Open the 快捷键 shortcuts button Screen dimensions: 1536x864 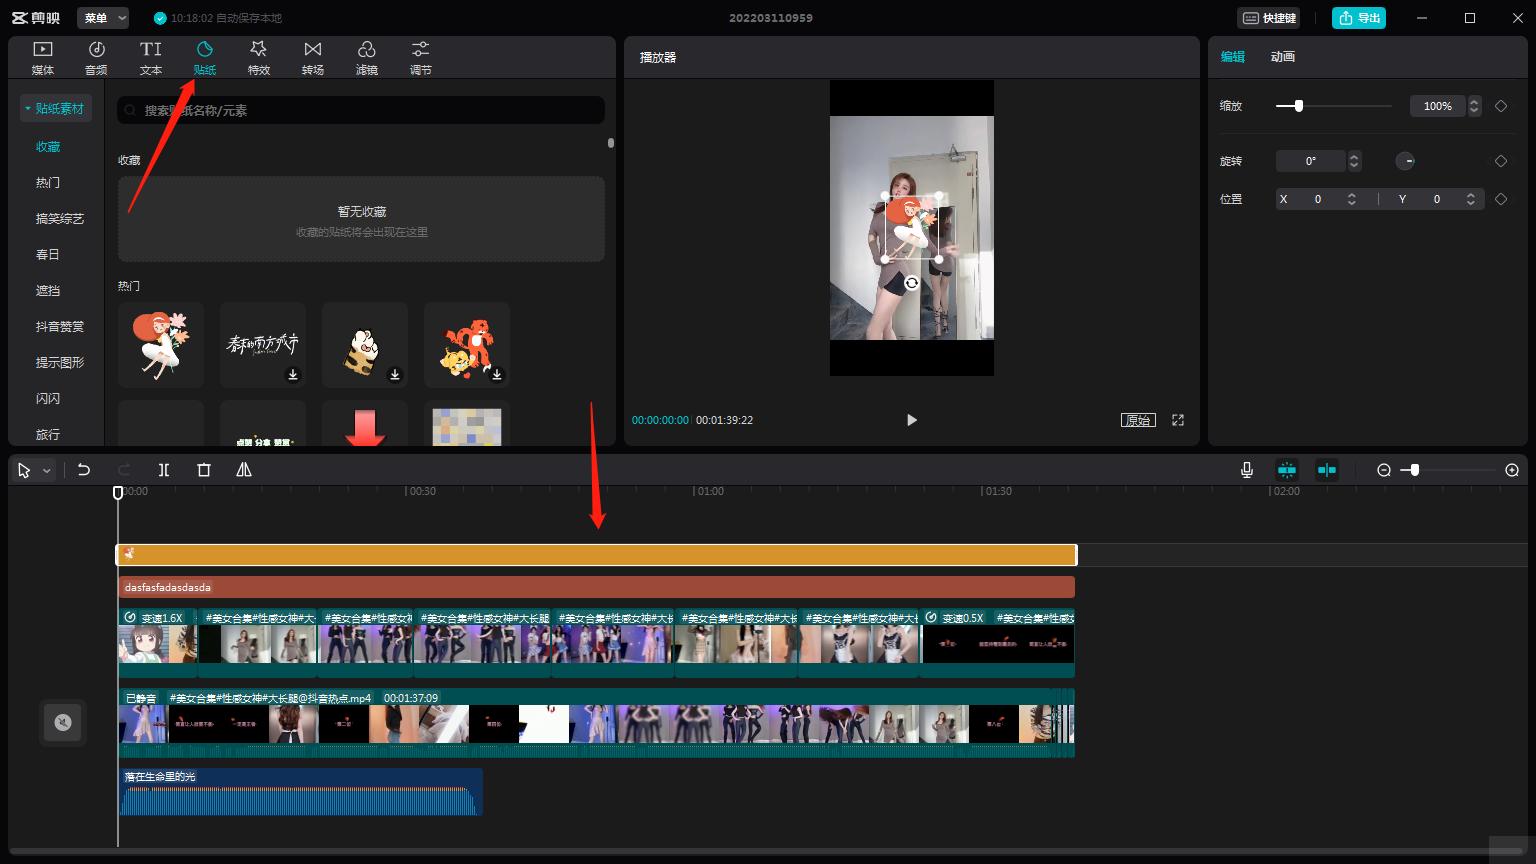(x=1269, y=18)
